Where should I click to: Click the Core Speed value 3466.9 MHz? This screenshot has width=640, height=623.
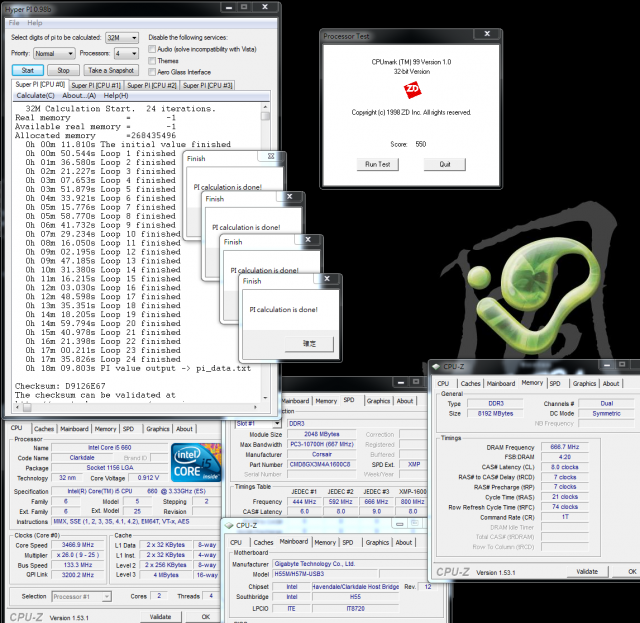click(78, 545)
